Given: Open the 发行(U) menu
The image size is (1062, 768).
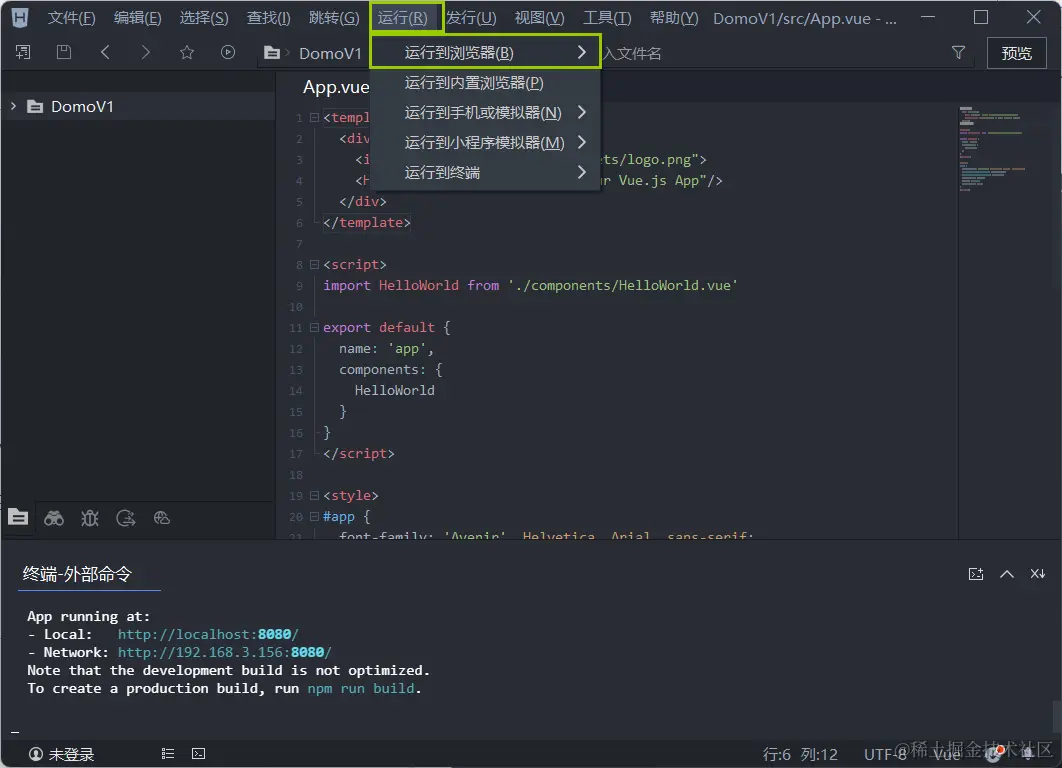Looking at the screenshot, I should click(471, 18).
